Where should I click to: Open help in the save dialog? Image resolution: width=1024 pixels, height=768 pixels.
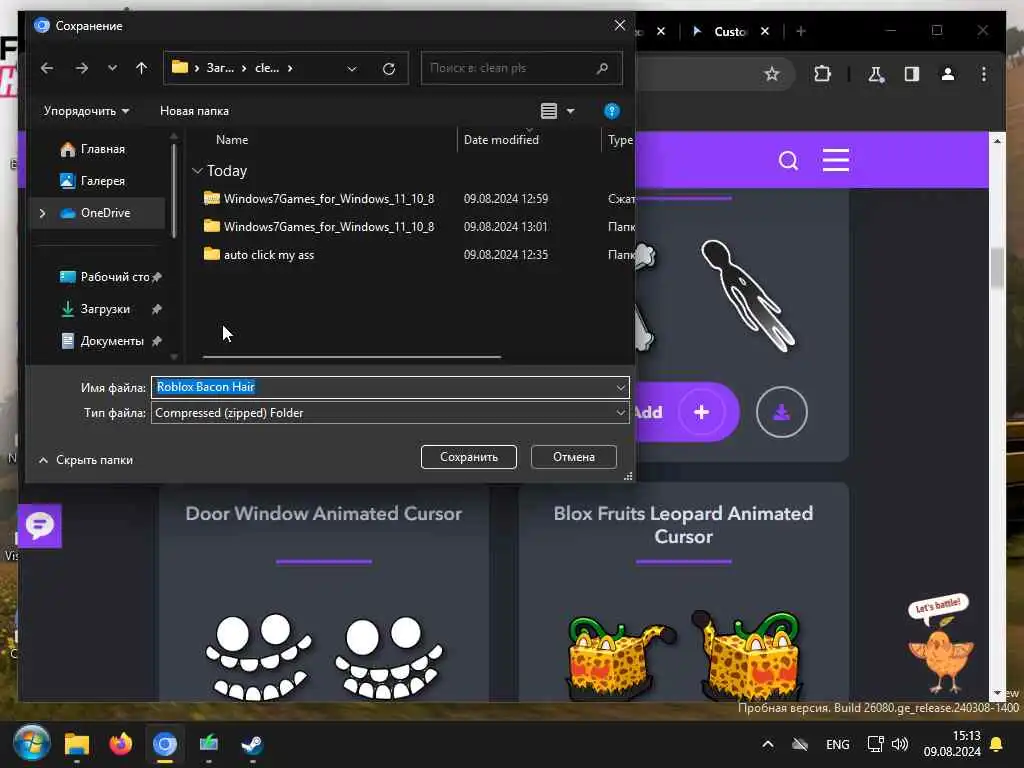[611, 111]
